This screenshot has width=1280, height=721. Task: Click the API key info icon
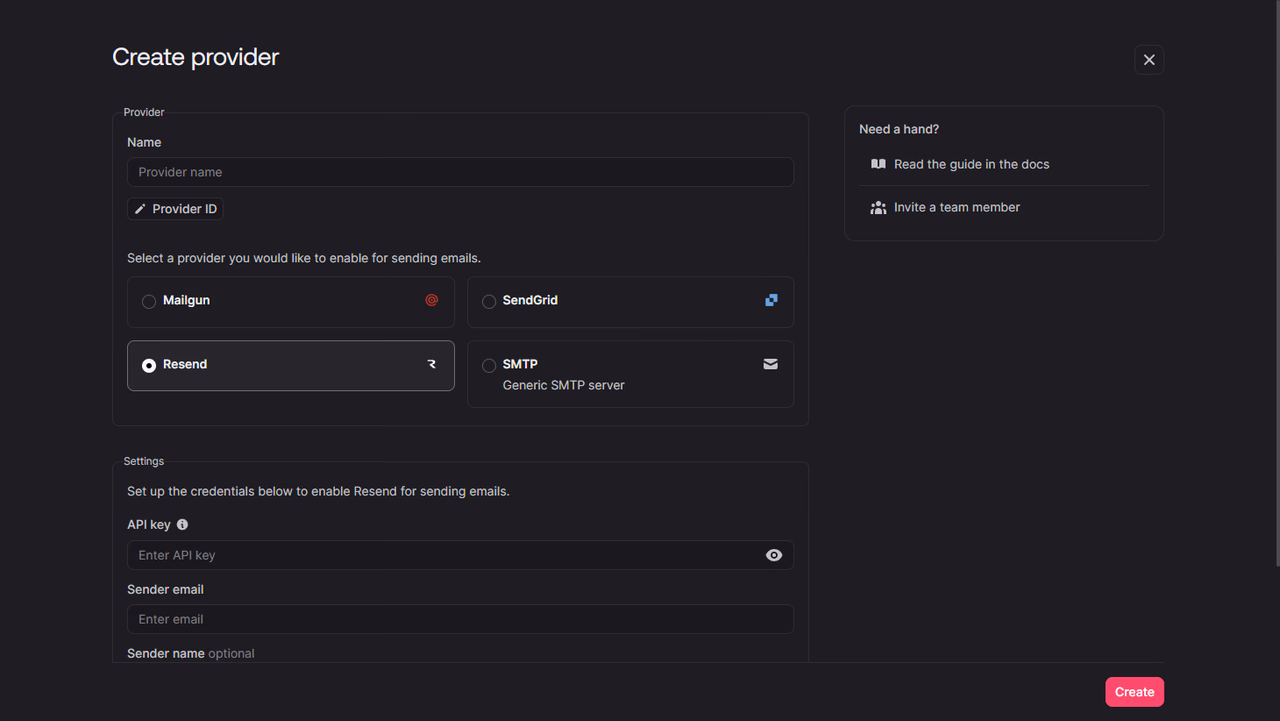click(x=182, y=525)
